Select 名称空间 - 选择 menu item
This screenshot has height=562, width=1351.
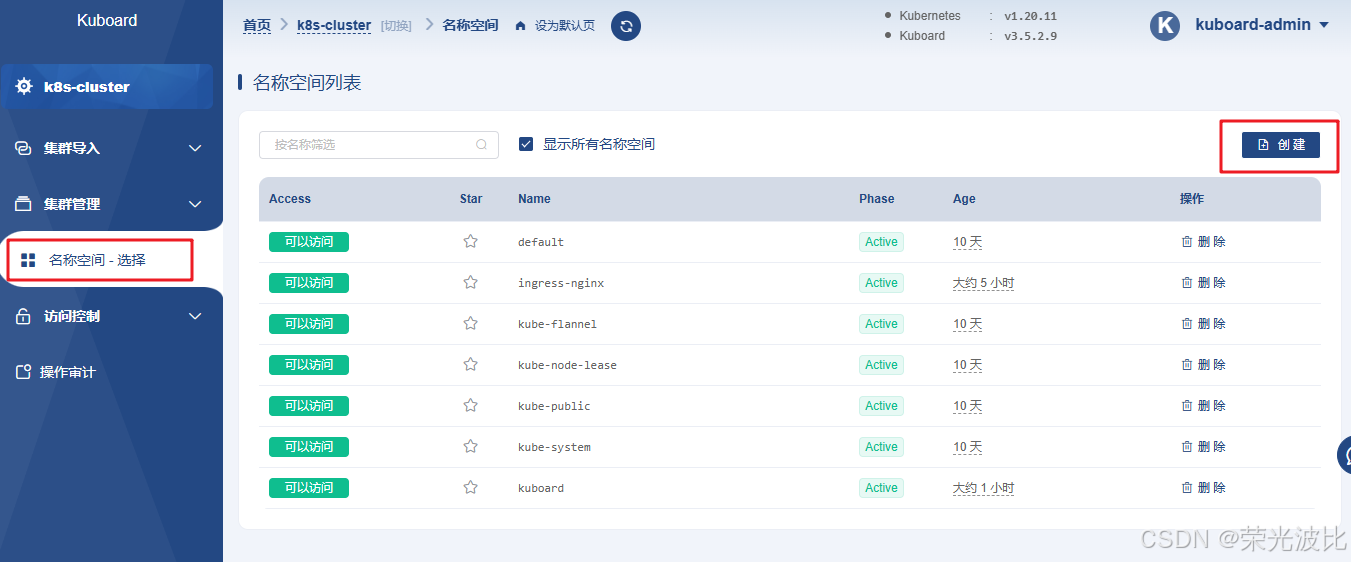(97, 260)
